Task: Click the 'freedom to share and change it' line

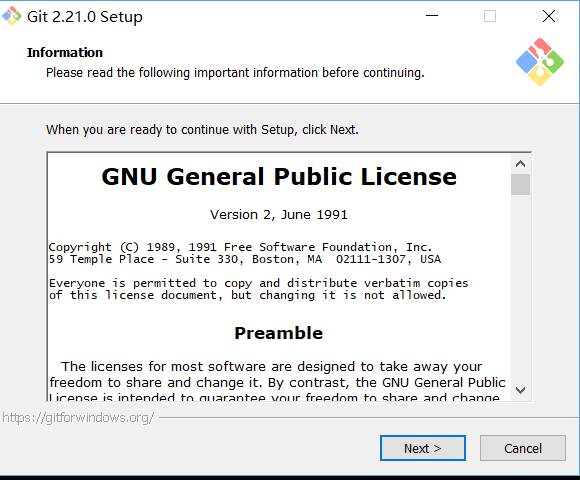Action: click(277, 382)
